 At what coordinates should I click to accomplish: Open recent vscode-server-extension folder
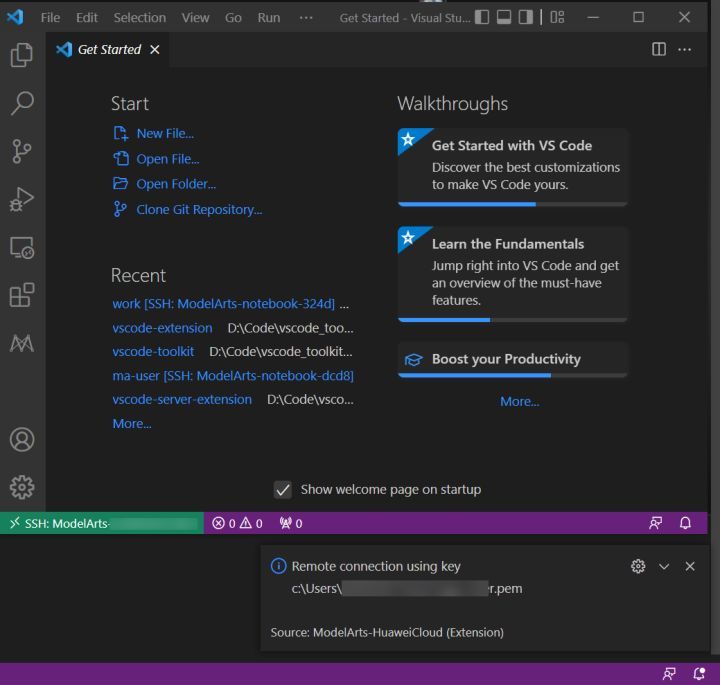point(182,400)
